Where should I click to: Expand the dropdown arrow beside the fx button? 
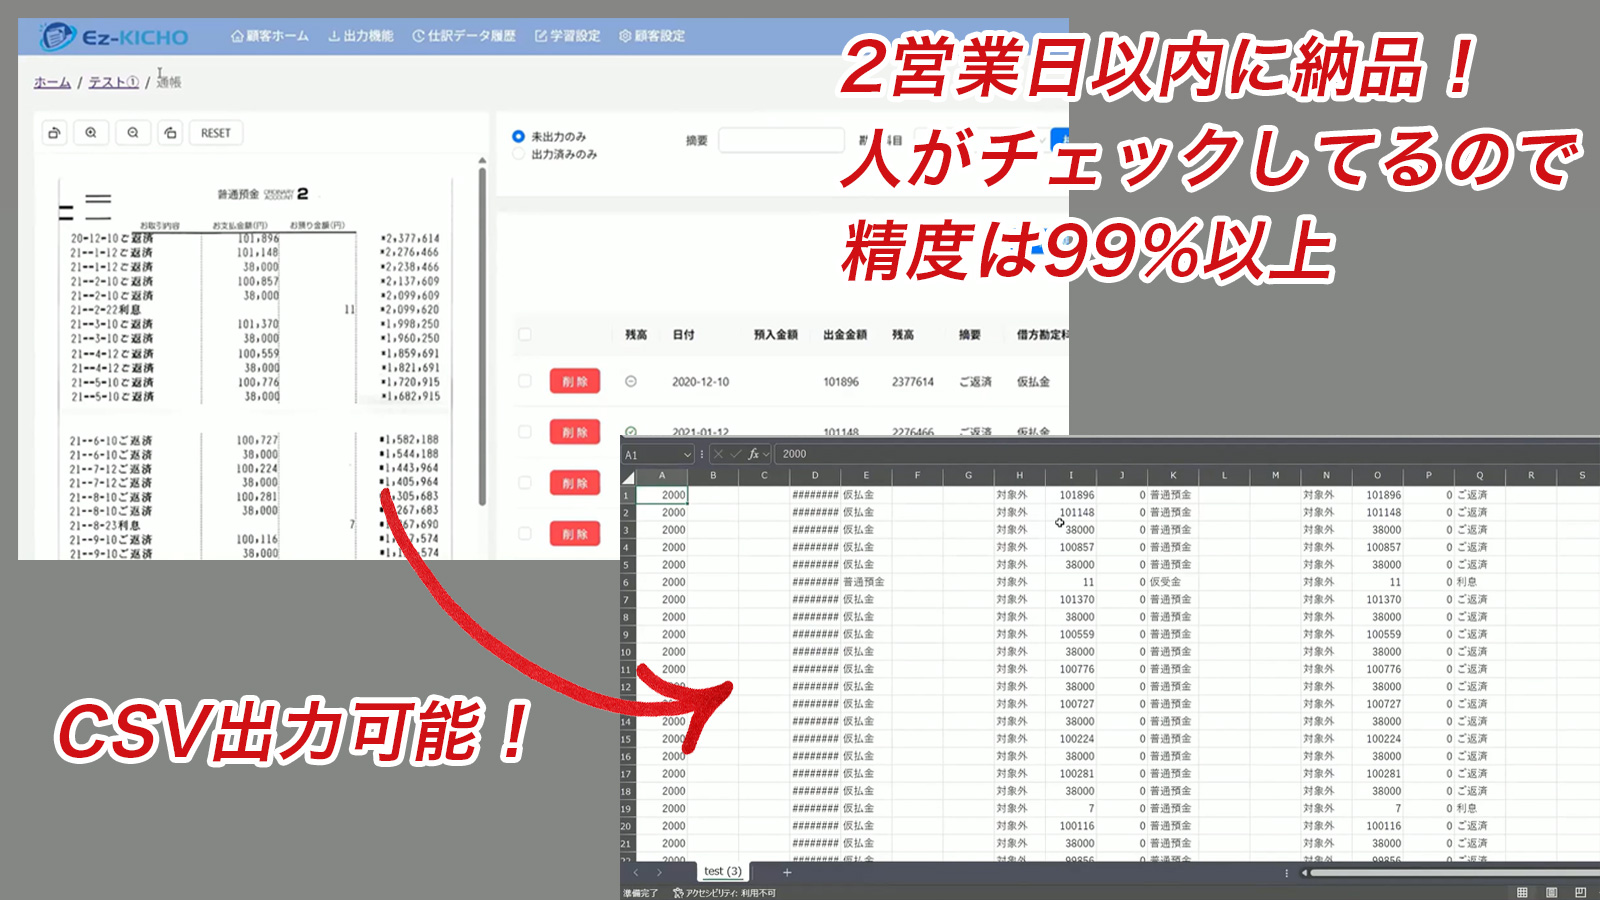point(767,454)
